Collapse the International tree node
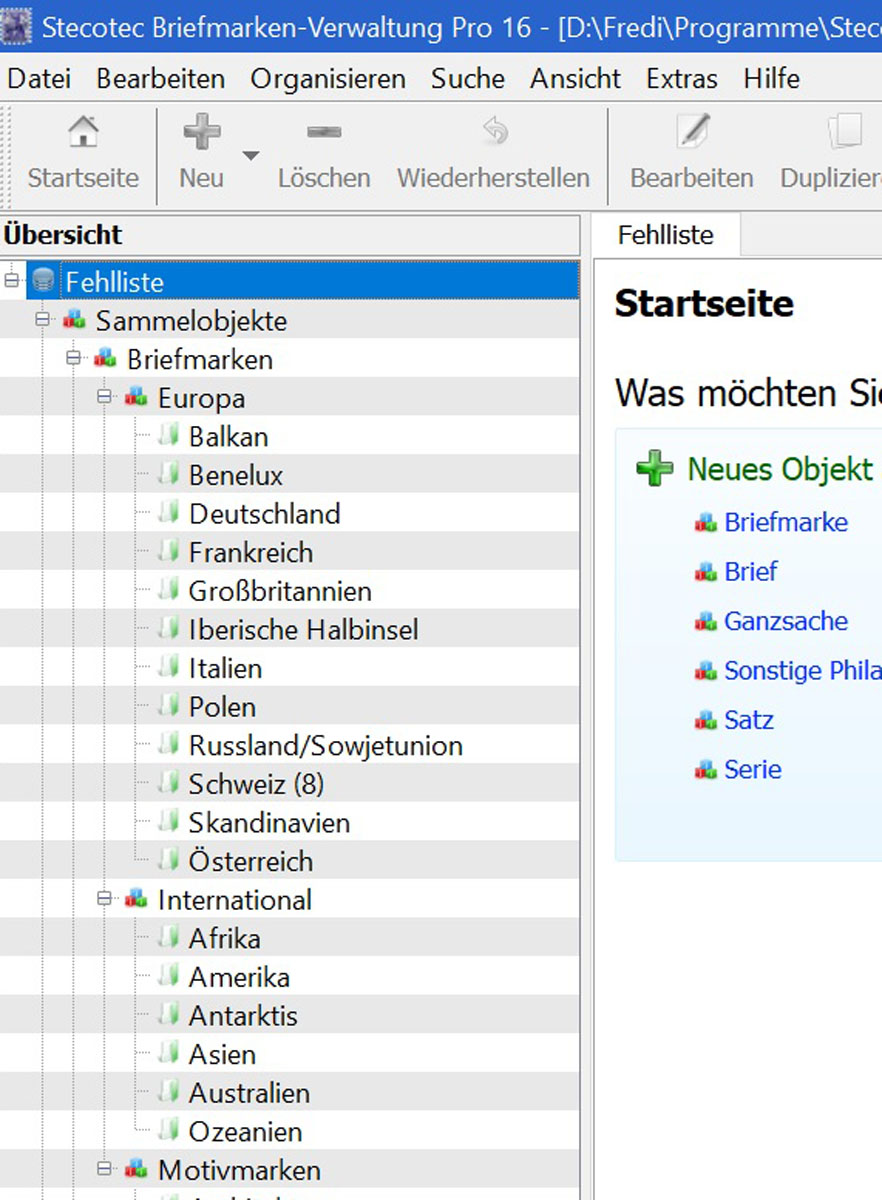This screenshot has height=1200, width=882. (x=104, y=900)
